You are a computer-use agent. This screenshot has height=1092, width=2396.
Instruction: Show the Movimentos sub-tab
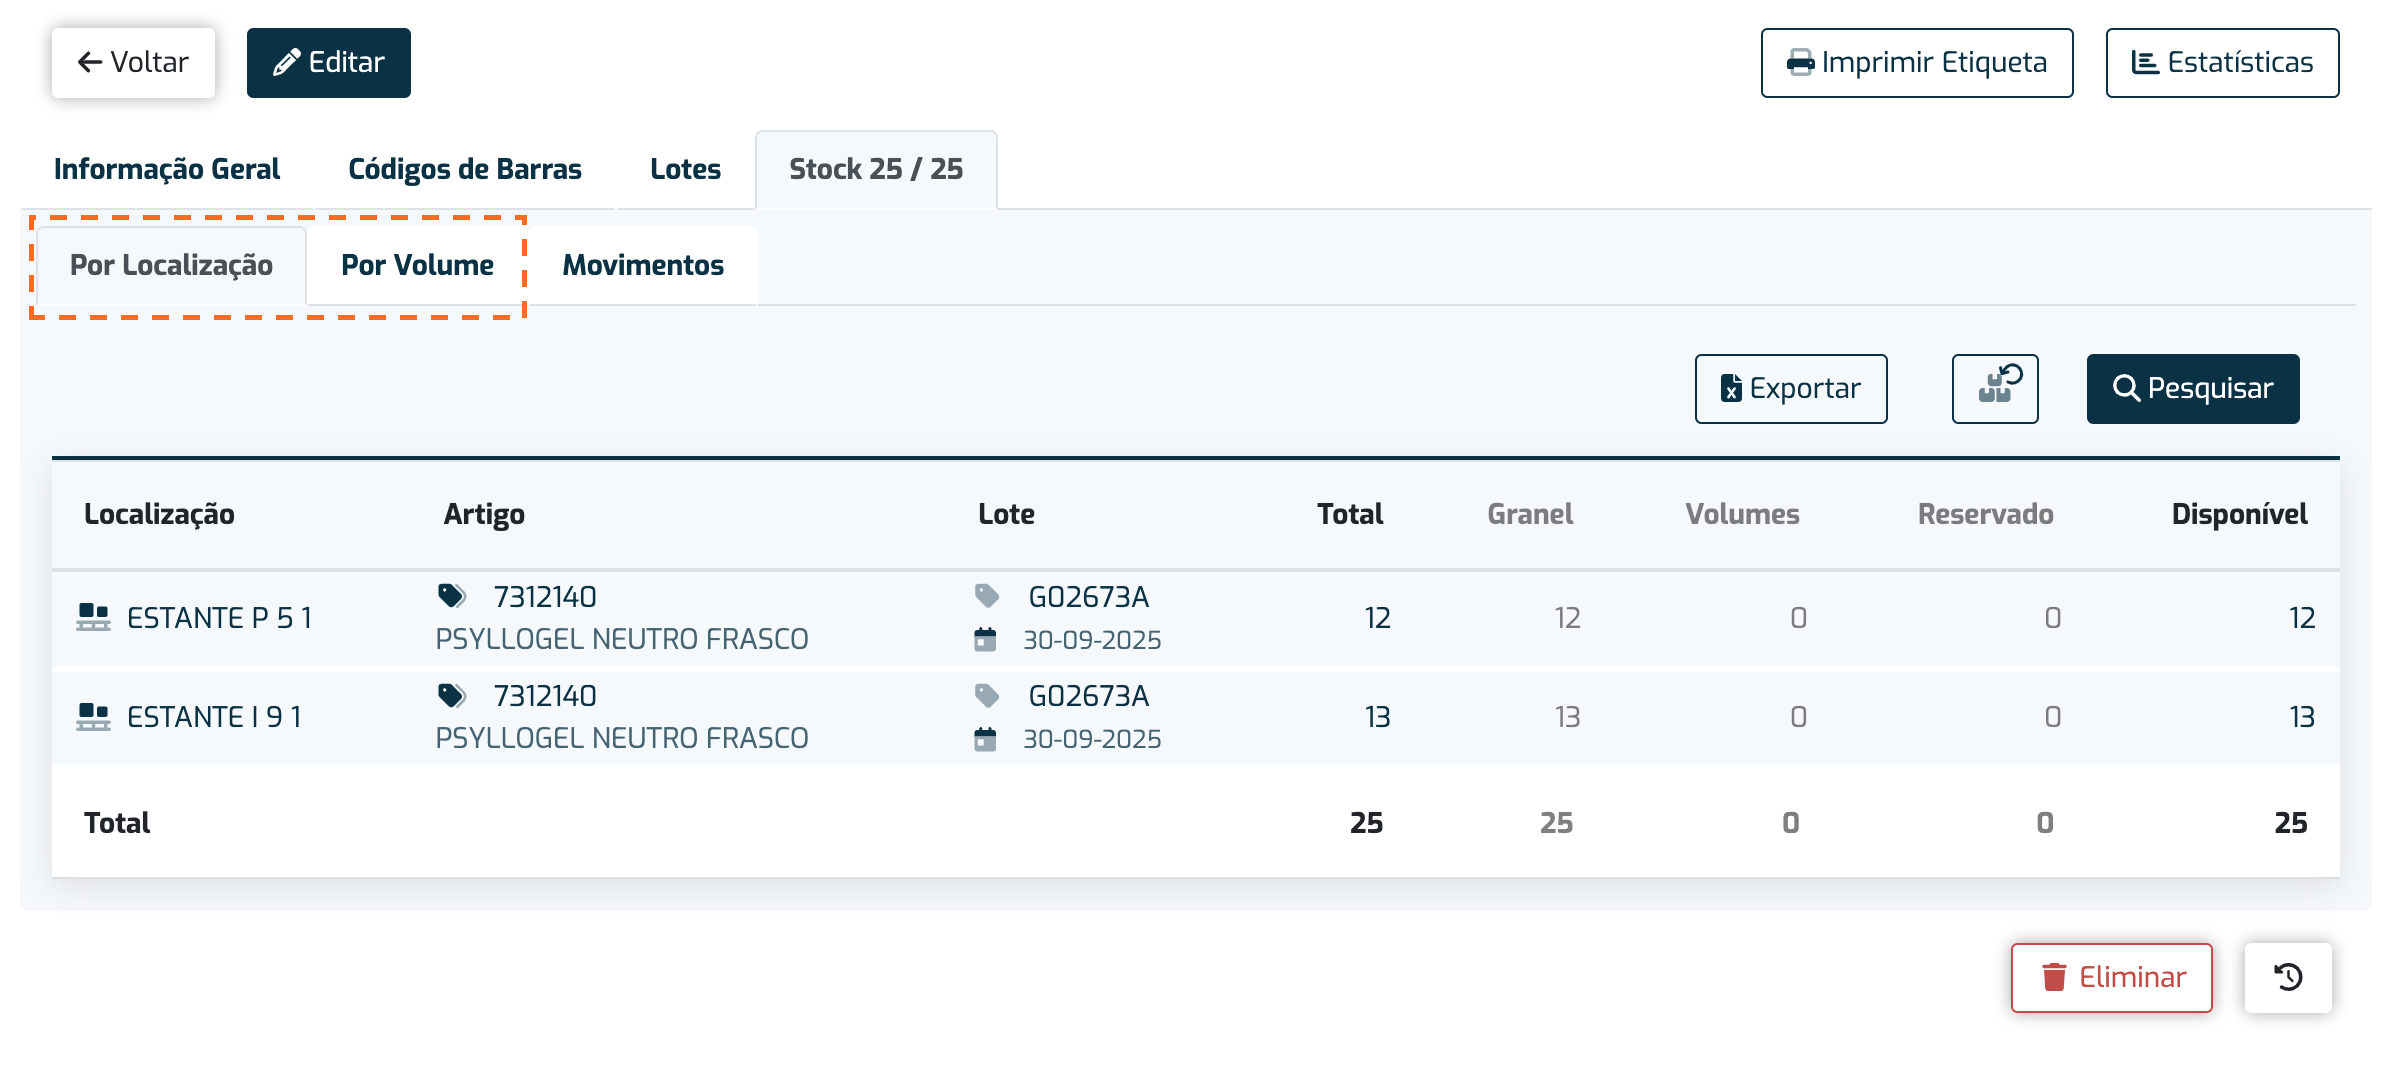643,265
